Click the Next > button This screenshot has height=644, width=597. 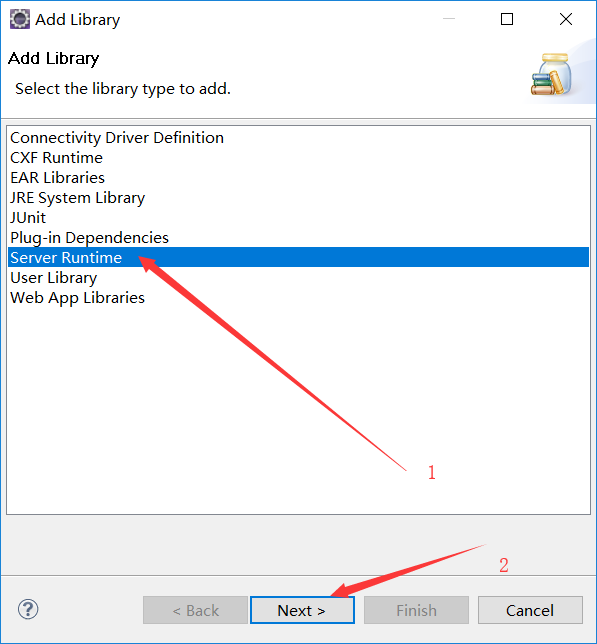click(x=302, y=610)
